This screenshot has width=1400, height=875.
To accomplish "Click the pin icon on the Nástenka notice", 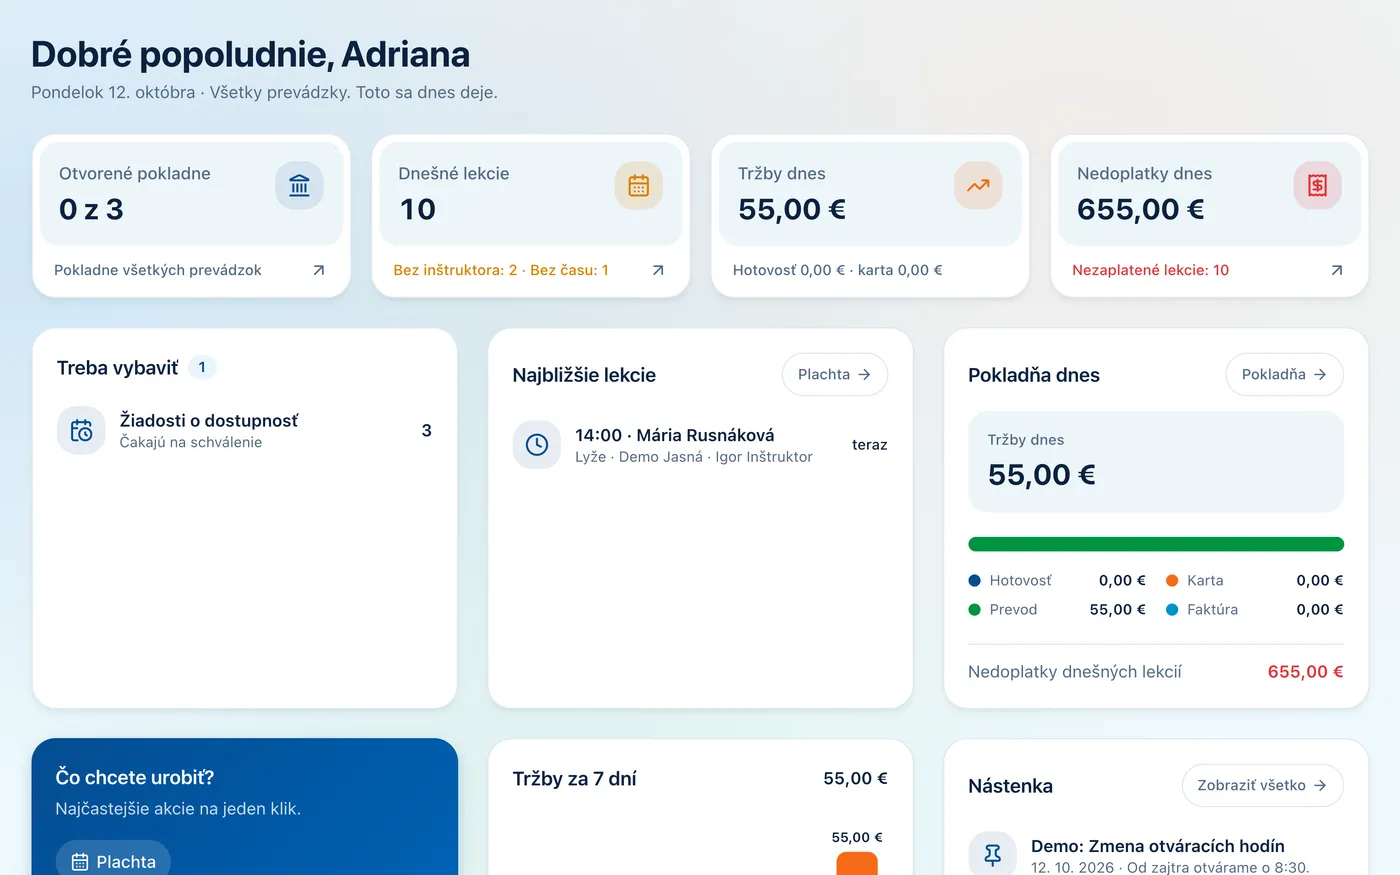I will [x=993, y=855].
